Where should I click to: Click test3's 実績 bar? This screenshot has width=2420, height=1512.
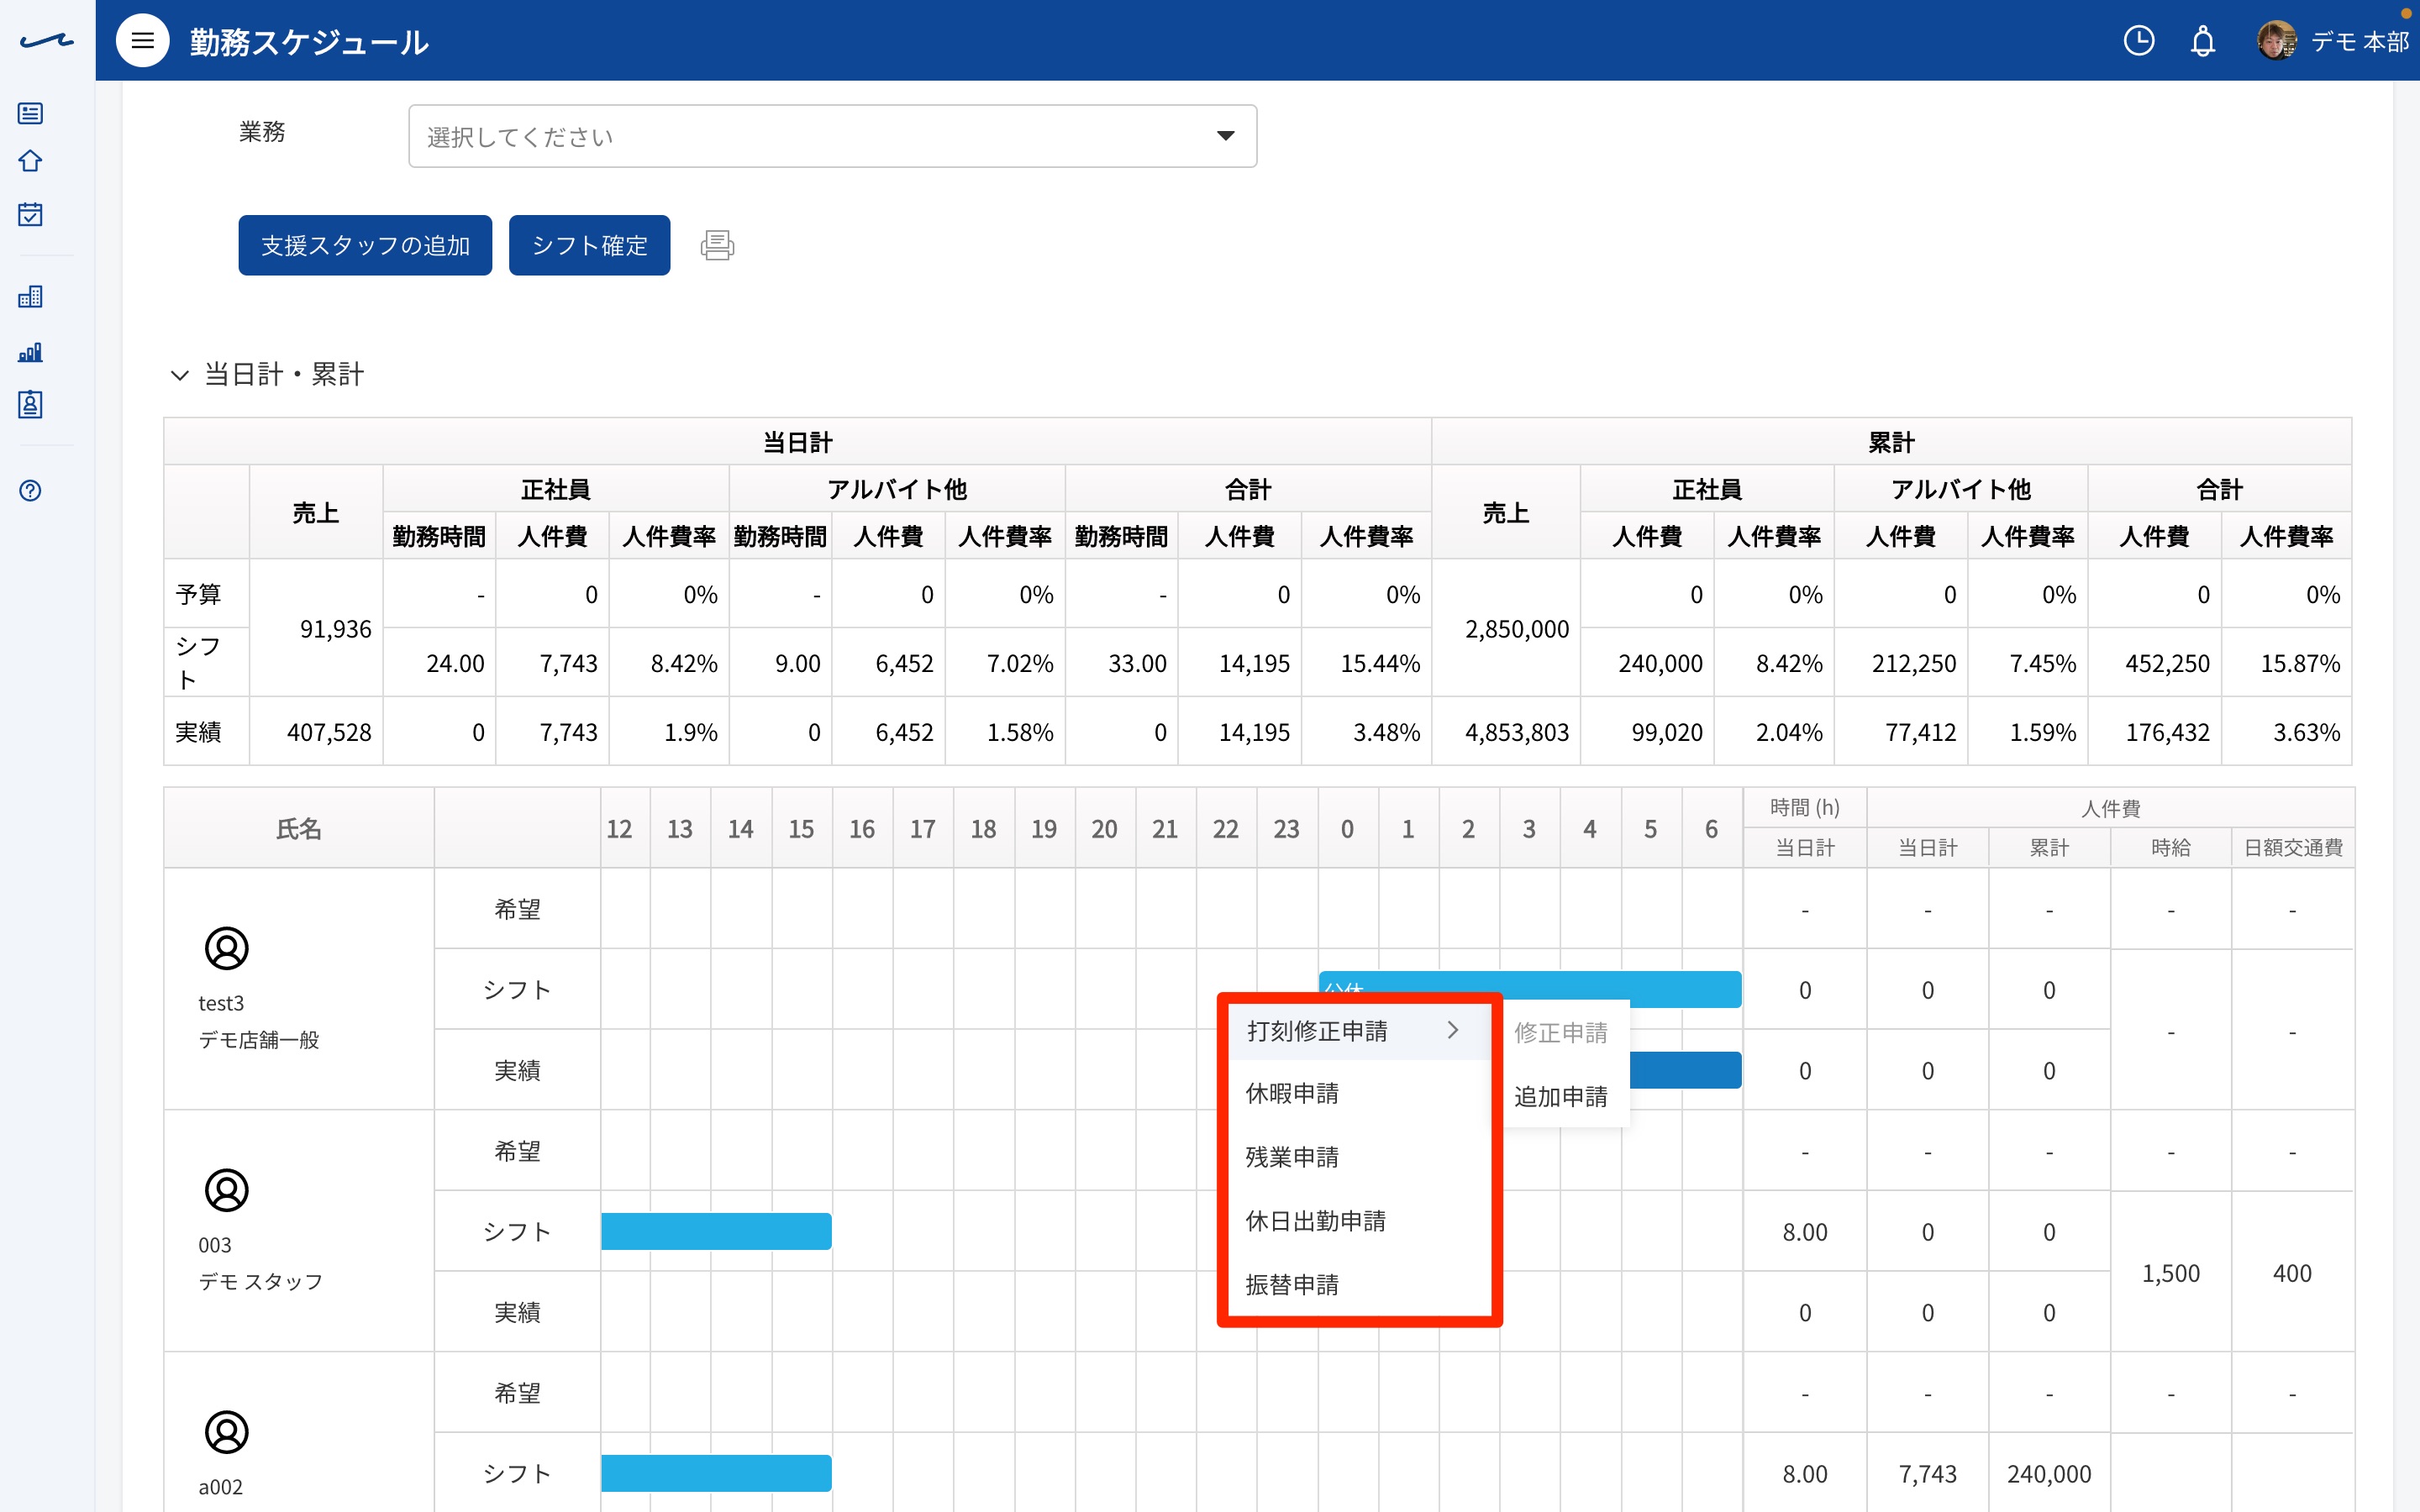tap(1686, 1070)
